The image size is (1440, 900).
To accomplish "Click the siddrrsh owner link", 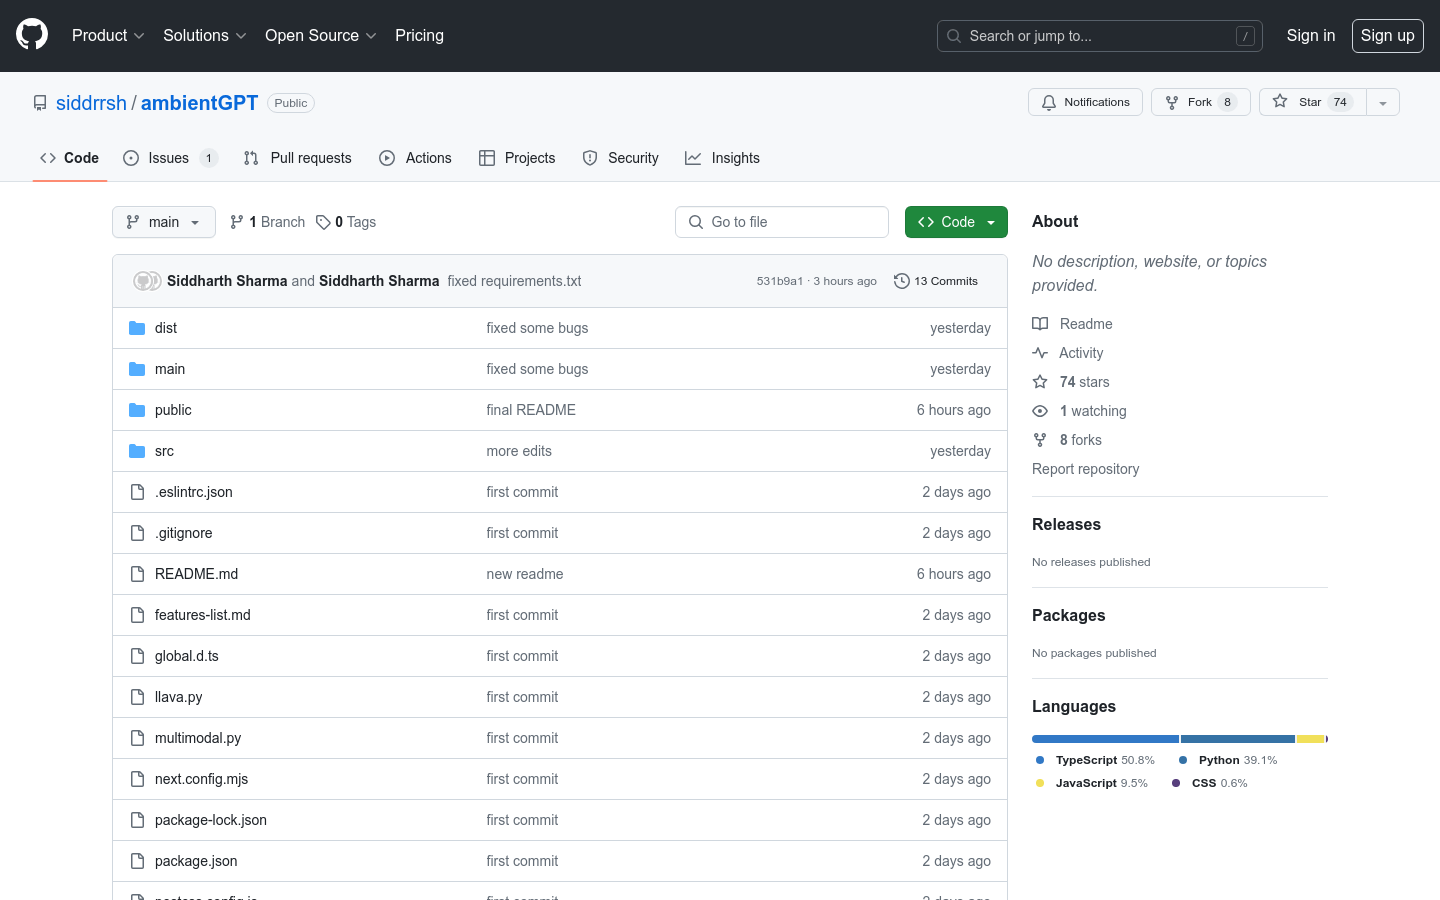I will tap(91, 103).
